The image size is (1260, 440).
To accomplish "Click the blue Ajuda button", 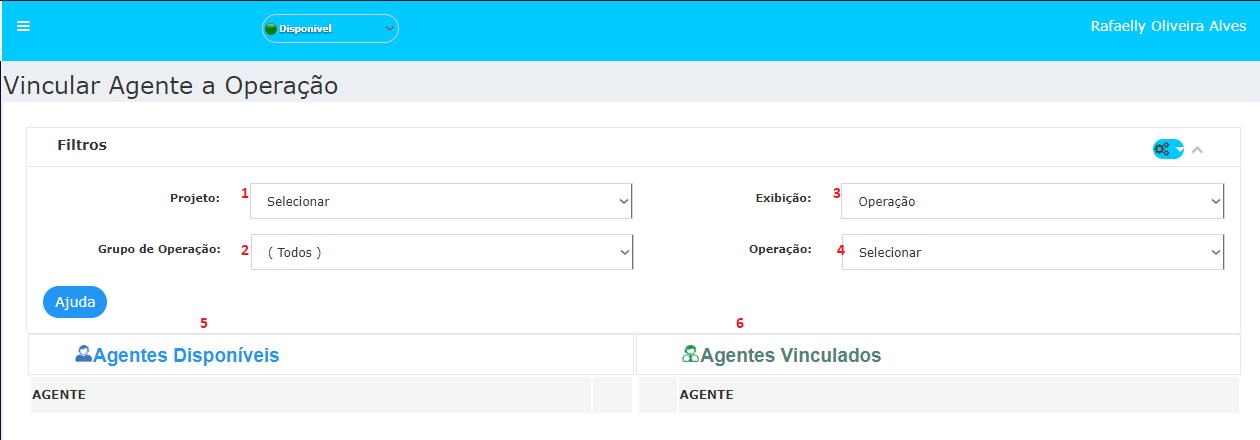I will pos(75,302).
